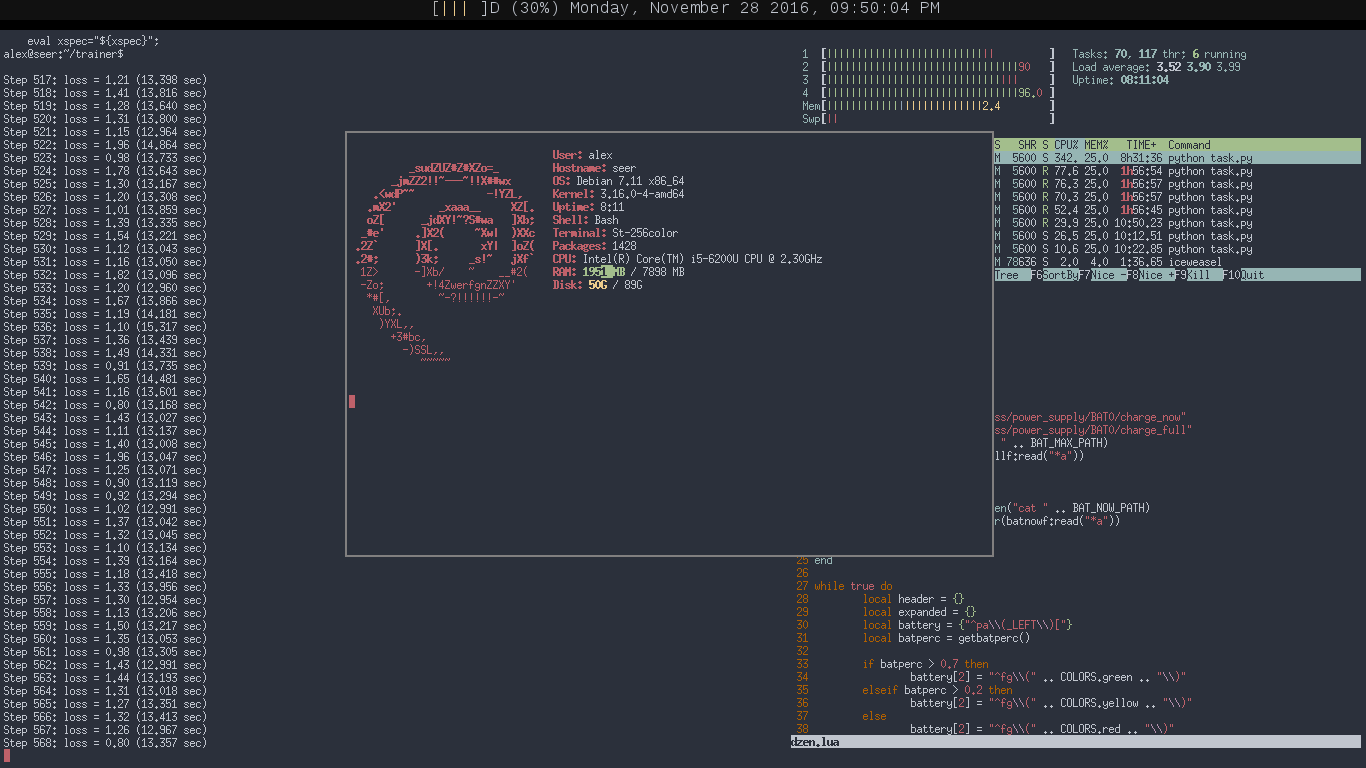This screenshot has width=1366, height=768.
Task: Click the dzen.lua status line in vim
Action: [x=1076, y=742]
